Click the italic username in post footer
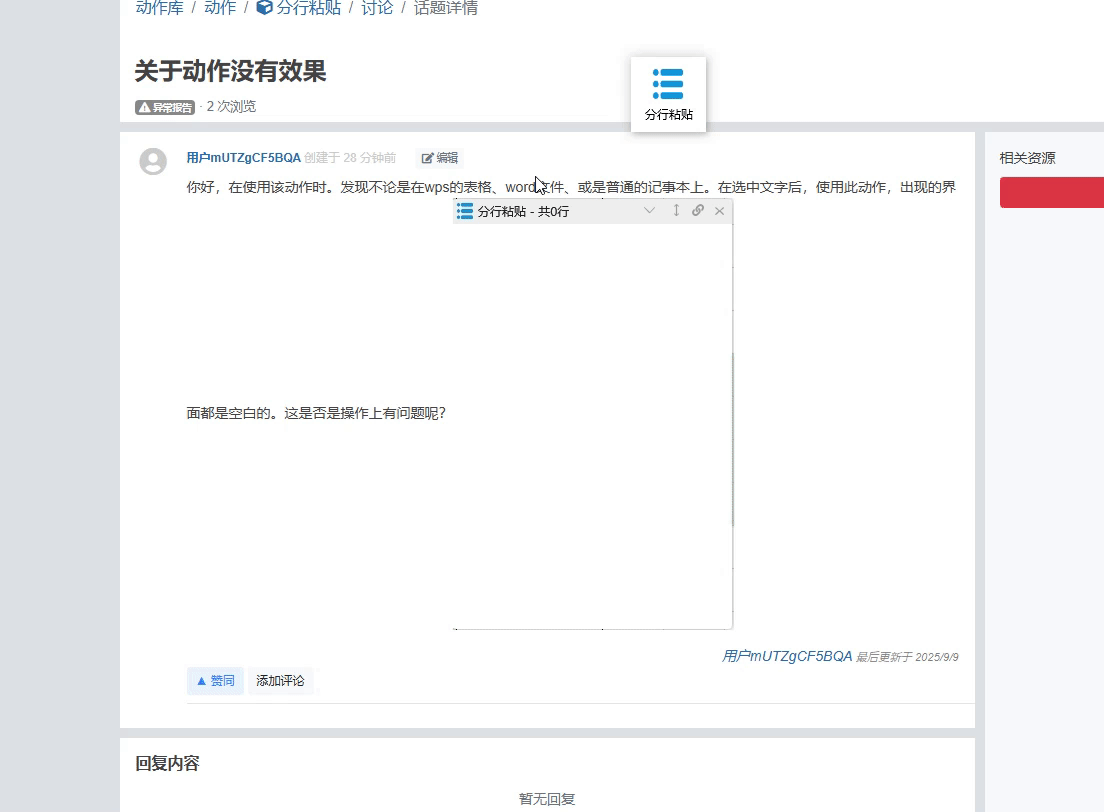This screenshot has width=1104, height=812. 787,657
